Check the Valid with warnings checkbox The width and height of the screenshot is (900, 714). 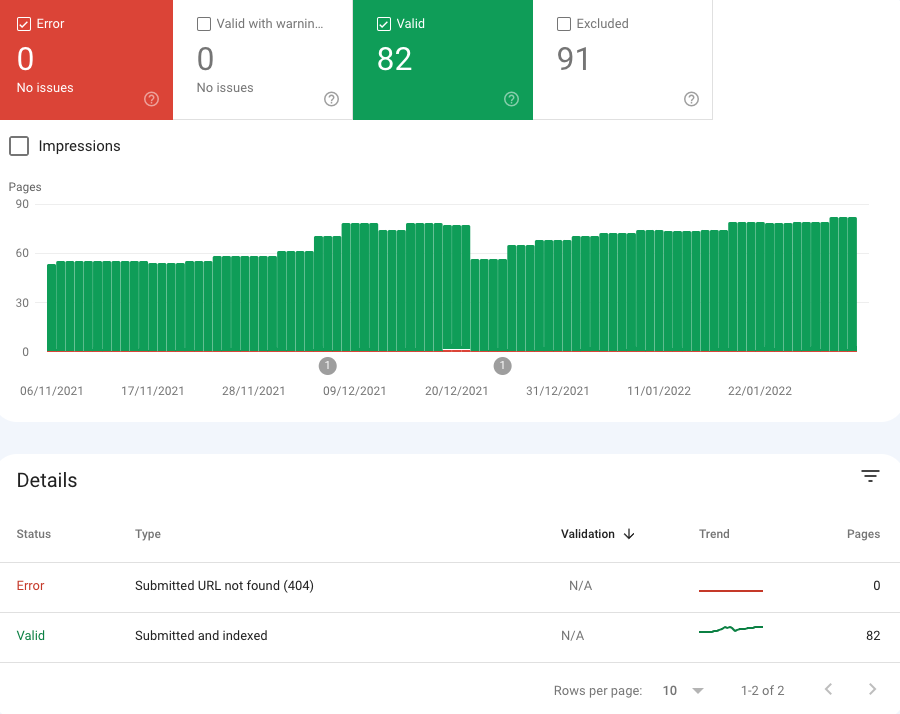[204, 24]
